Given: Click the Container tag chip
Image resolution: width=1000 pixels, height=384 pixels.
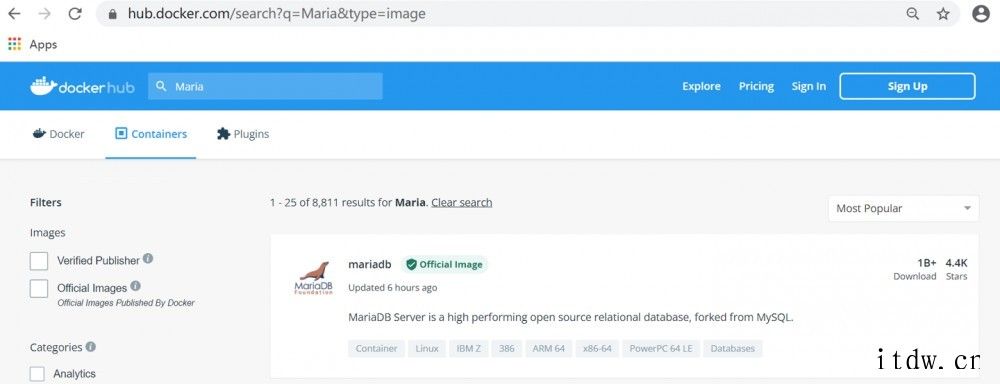Looking at the screenshot, I should click(376, 349).
